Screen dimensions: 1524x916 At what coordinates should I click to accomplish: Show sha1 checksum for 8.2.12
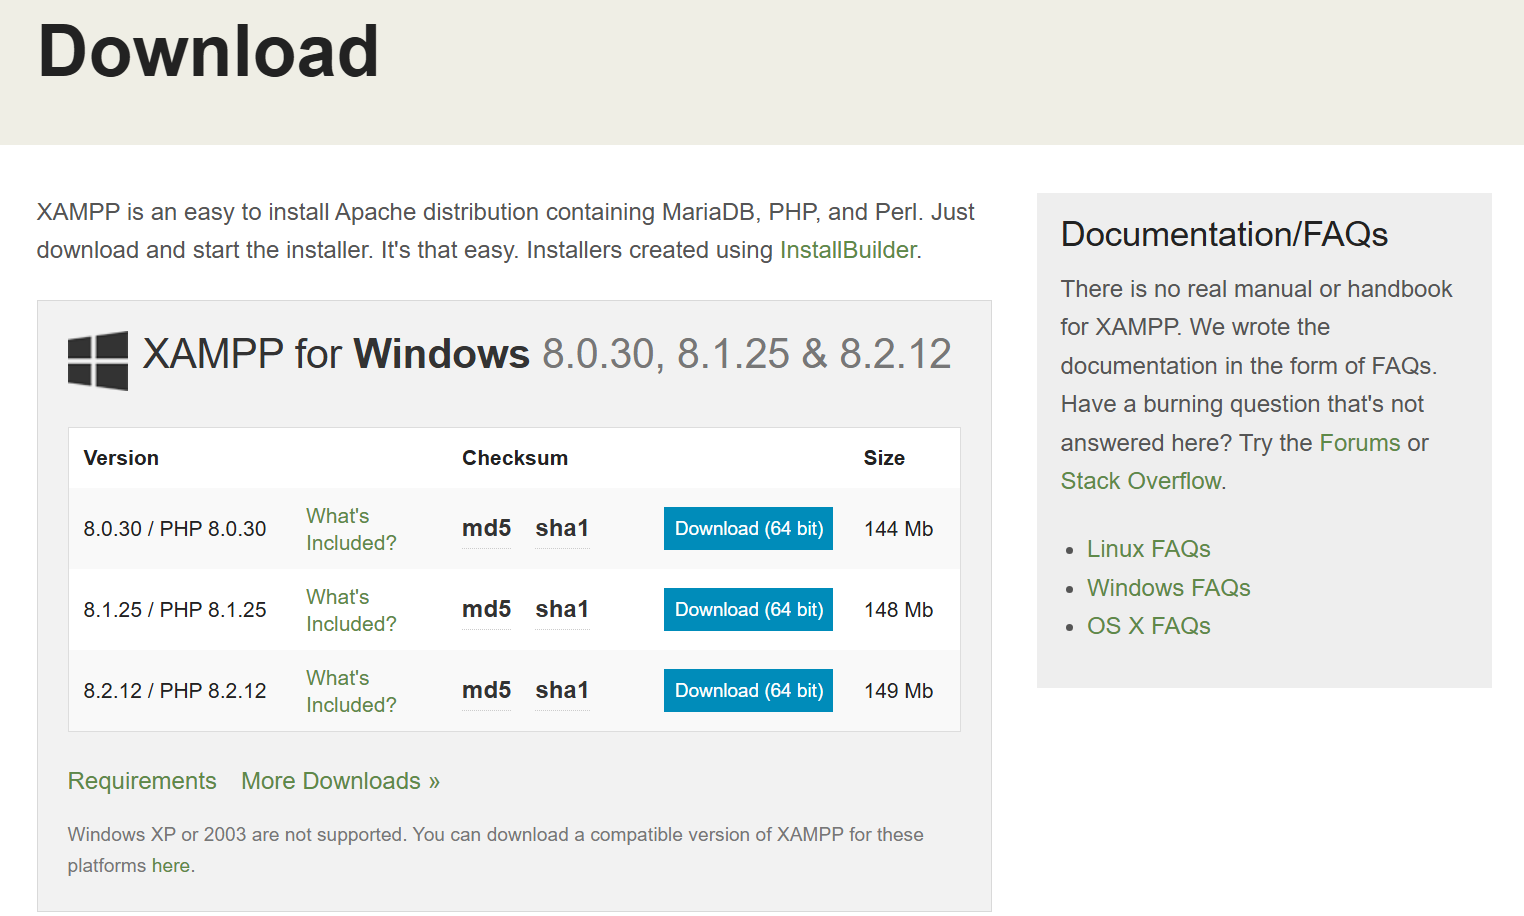point(562,690)
